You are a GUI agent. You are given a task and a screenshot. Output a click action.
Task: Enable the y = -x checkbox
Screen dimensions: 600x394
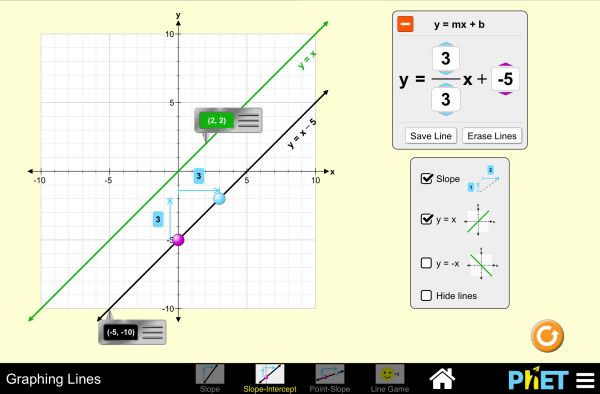click(x=426, y=263)
